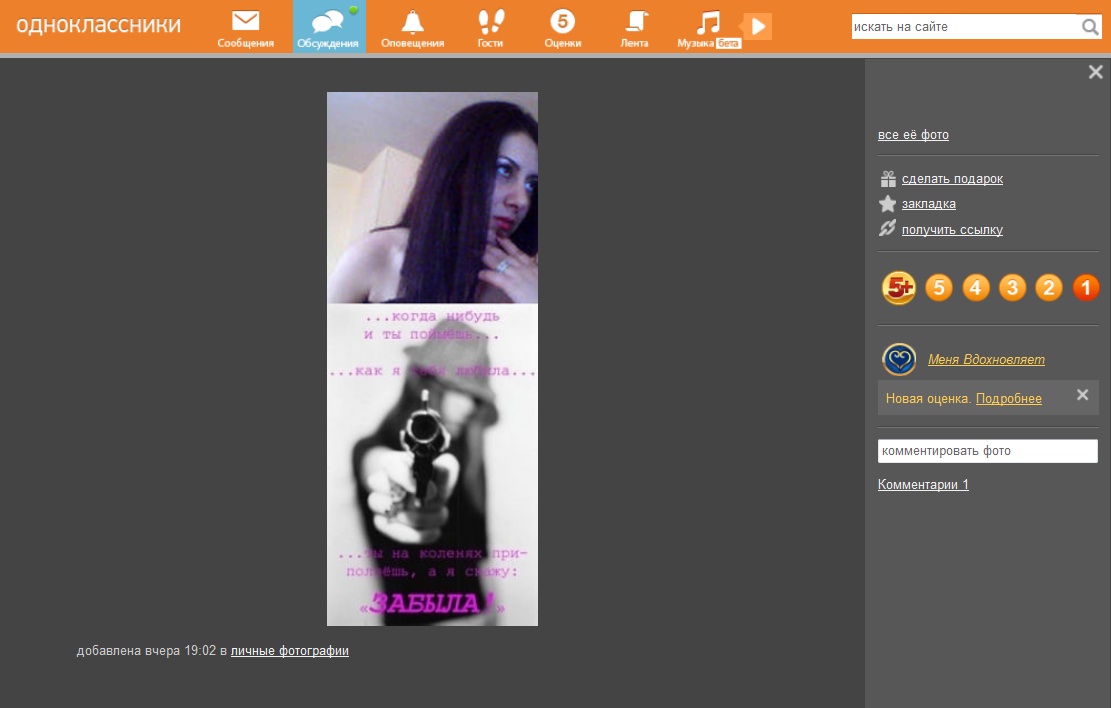The height and width of the screenshot is (708, 1111).
Task: Click получить ссылку link
Action: tap(952, 230)
